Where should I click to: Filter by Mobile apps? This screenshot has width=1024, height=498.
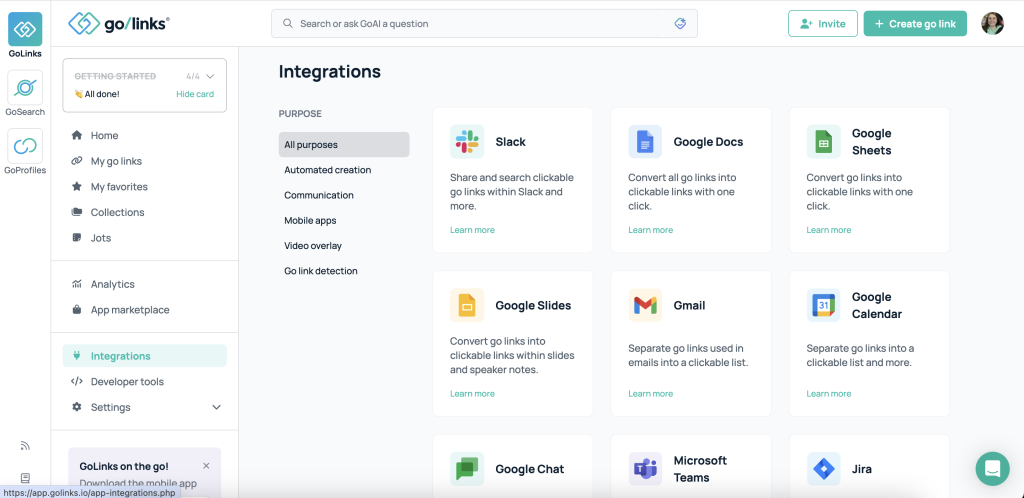[310, 221]
